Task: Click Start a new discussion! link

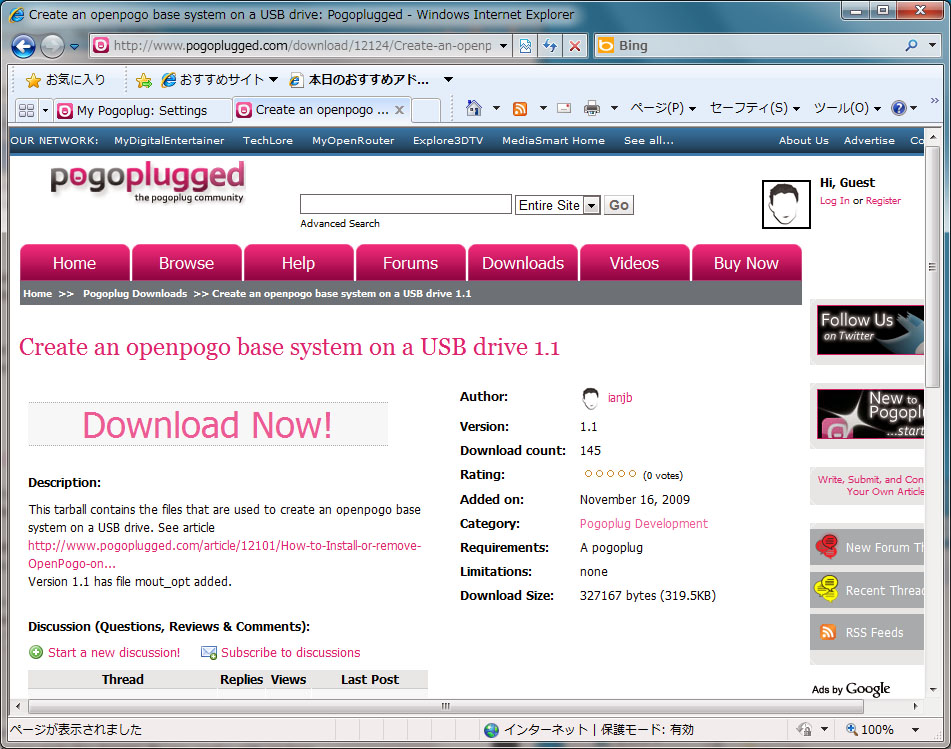Action: (x=114, y=653)
